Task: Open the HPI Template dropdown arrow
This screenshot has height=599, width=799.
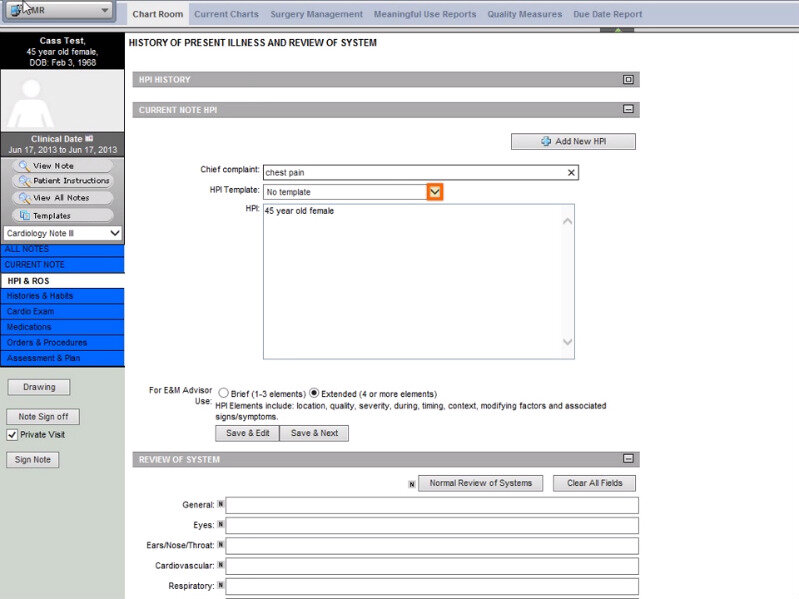Action: (435, 192)
